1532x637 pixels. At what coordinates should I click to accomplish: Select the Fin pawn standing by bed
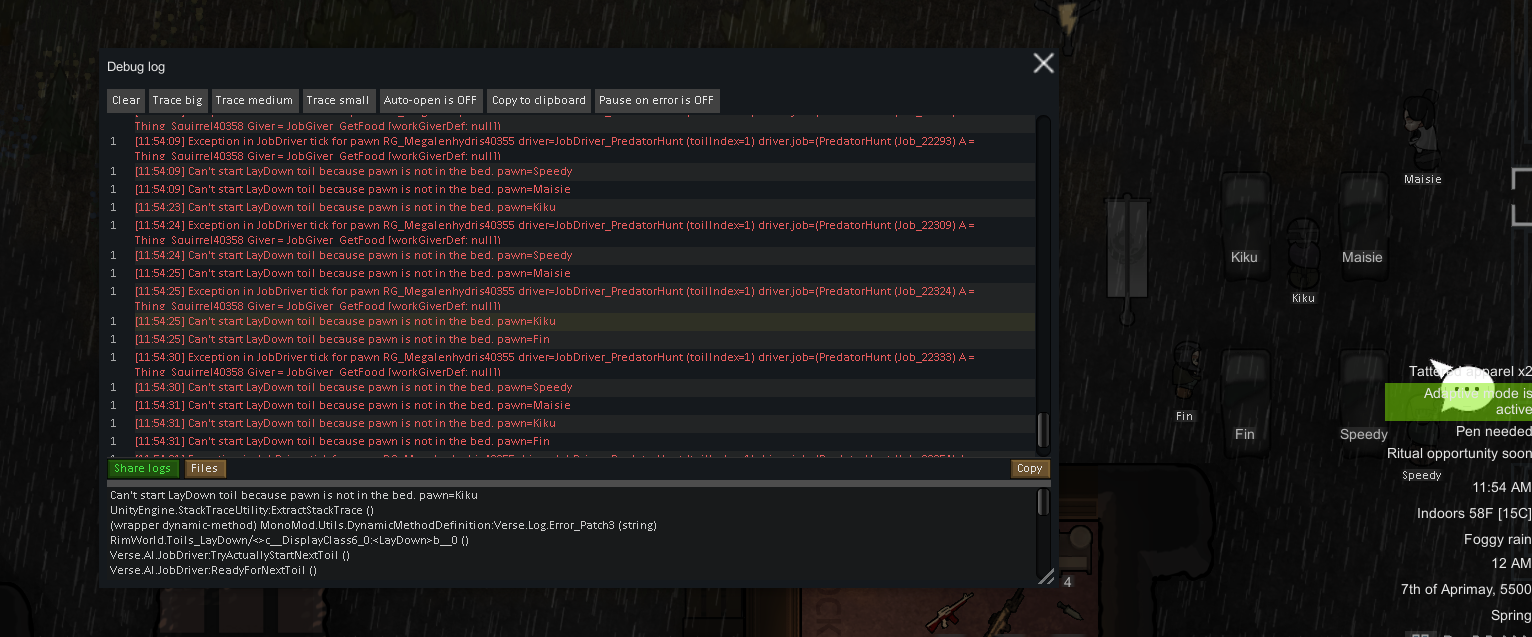[x=1186, y=374]
